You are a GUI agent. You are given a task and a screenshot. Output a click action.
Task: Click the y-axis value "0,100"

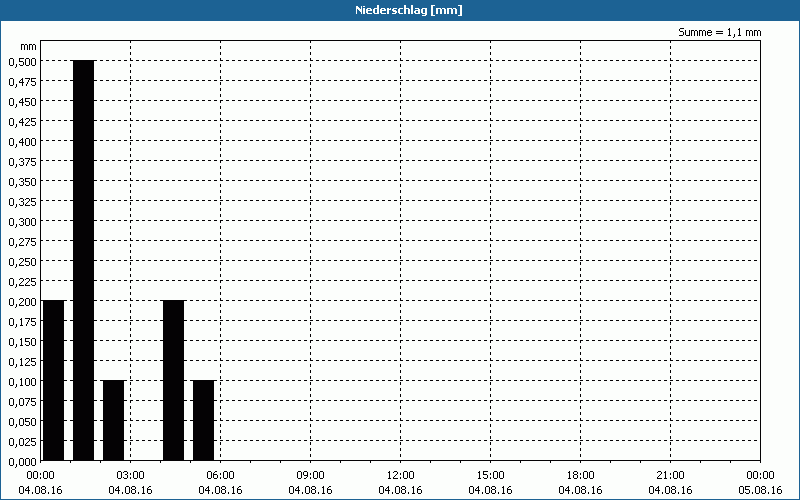coord(22,382)
